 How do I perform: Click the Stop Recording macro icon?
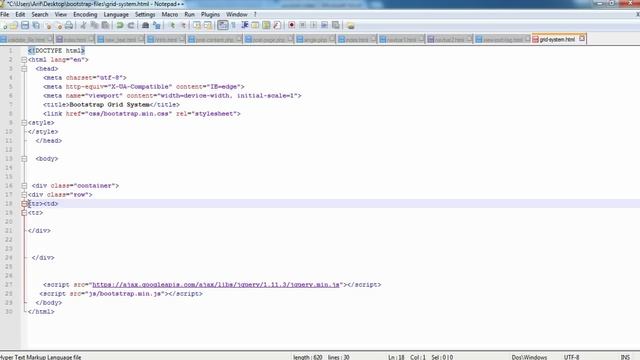pyautogui.click(x=302, y=25)
